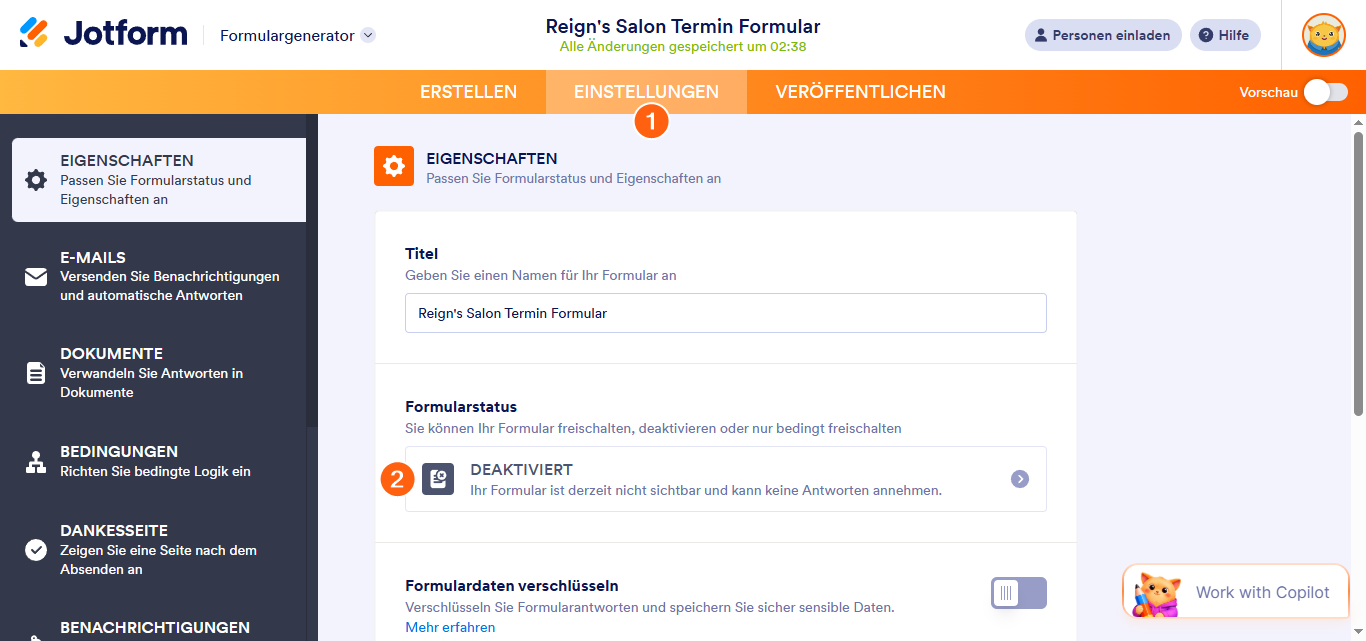Click the Bedingungen logic tree icon
The width and height of the screenshot is (1366, 641).
pyautogui.click(x=36, y=462)
